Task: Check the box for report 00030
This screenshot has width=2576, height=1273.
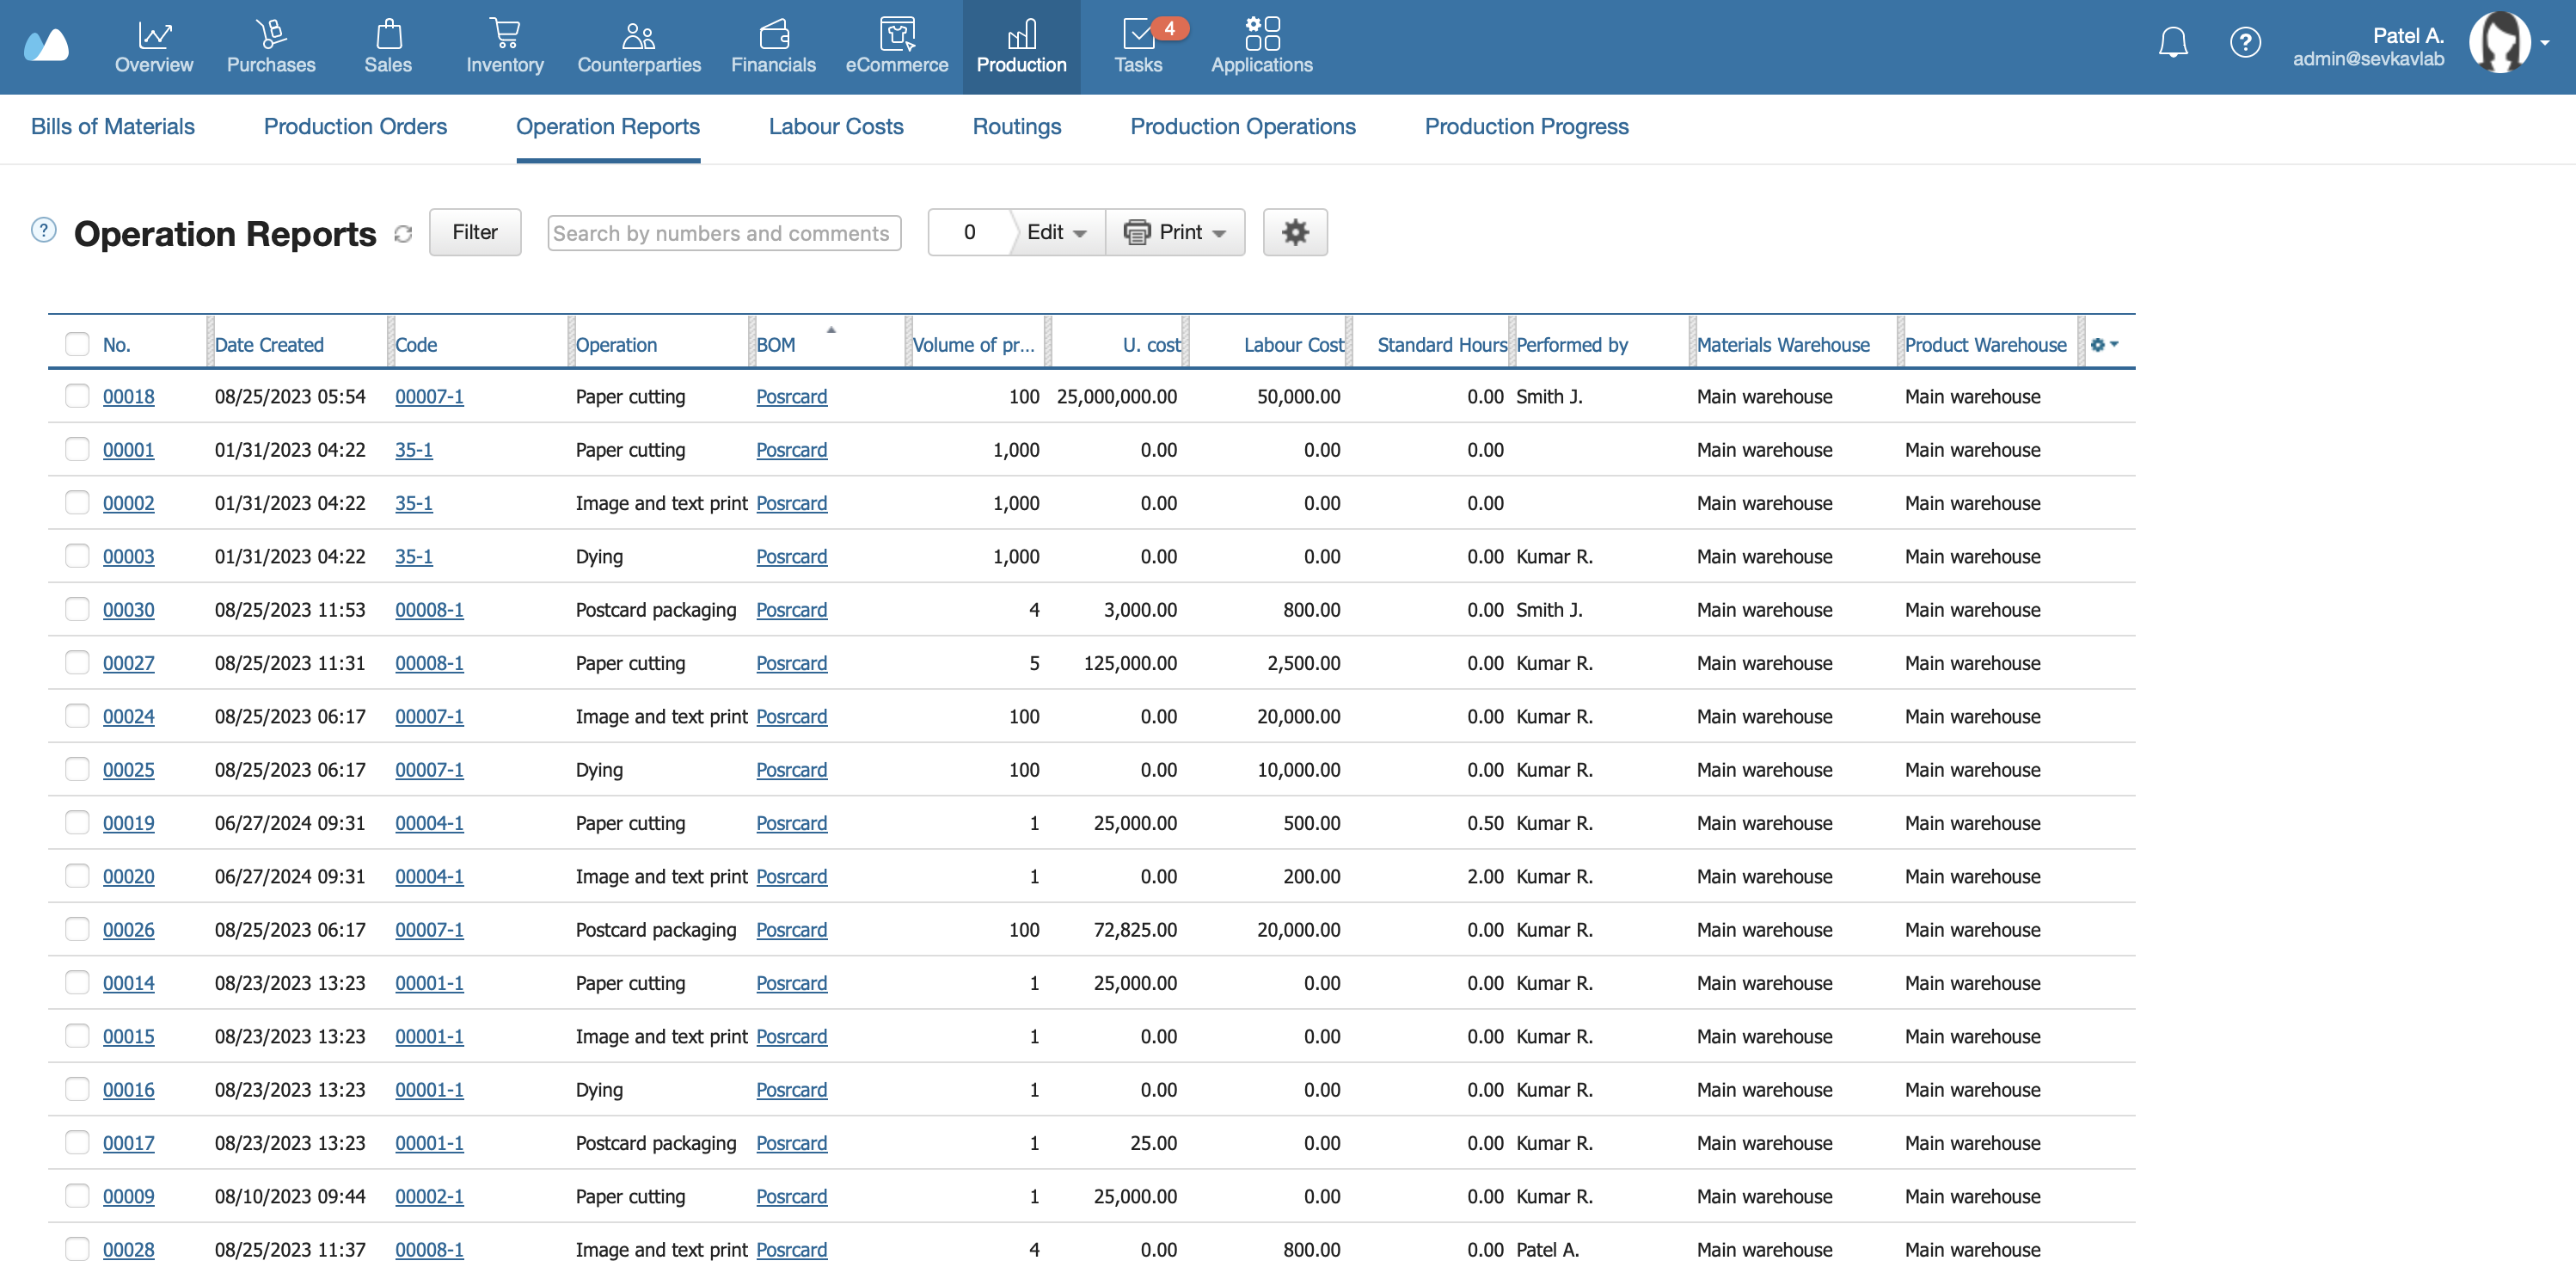Action: click(77, 609)
